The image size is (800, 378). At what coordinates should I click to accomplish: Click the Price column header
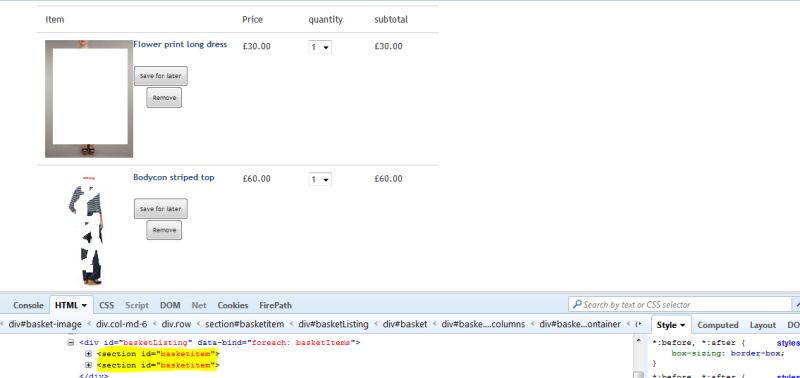pyautogui.click(x=253, y=19)
